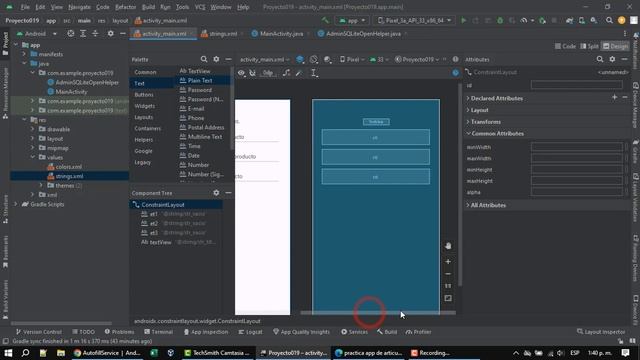The height and width of the screenshot is (360, 640).
Task: Expand the Transforms section
Action: point(468,122)
